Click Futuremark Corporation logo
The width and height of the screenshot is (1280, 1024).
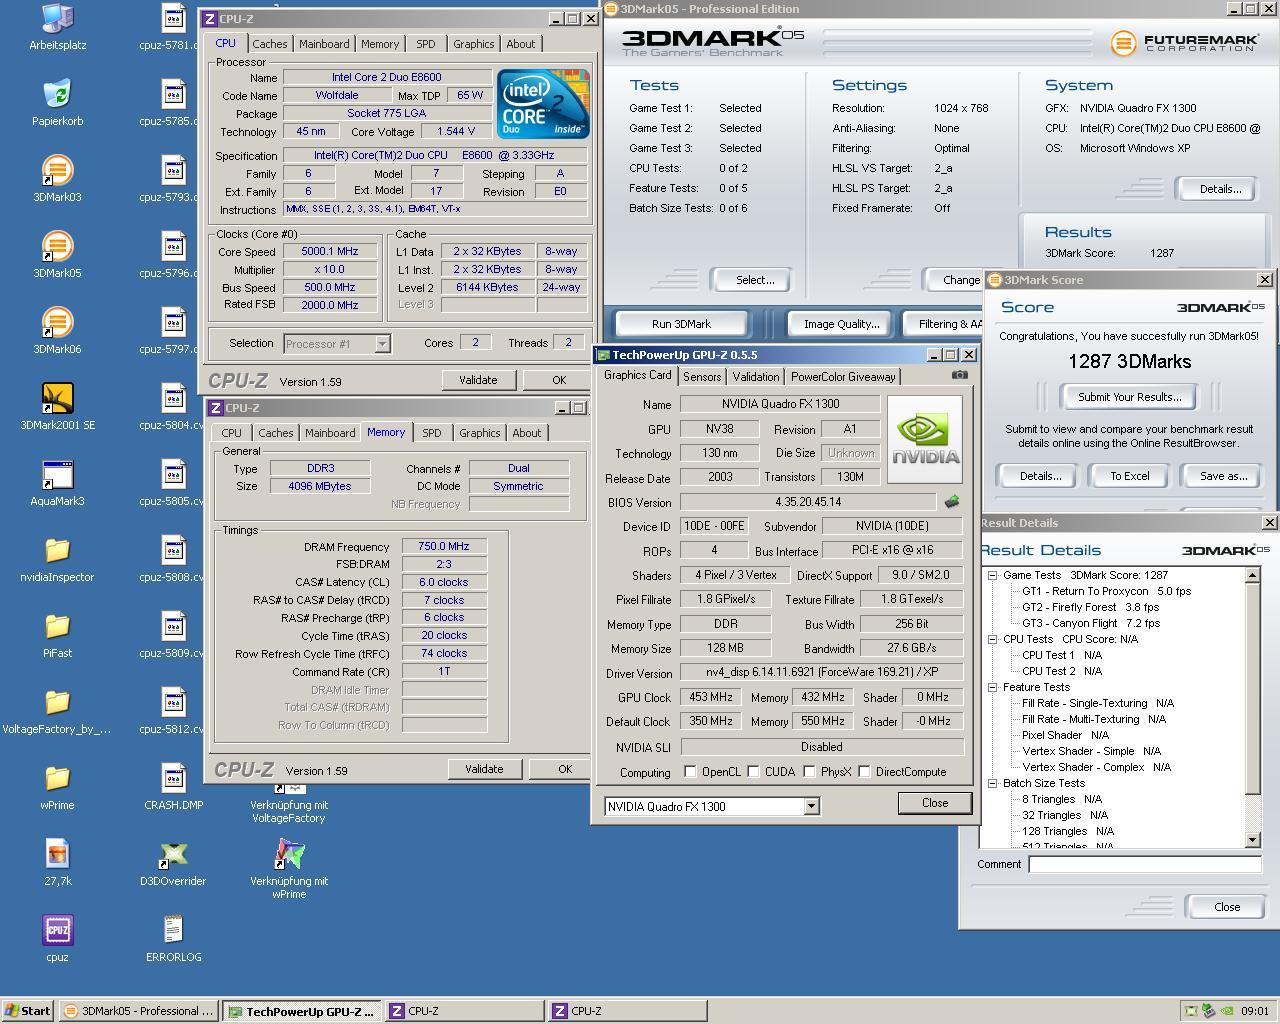tap(1185, 43)
